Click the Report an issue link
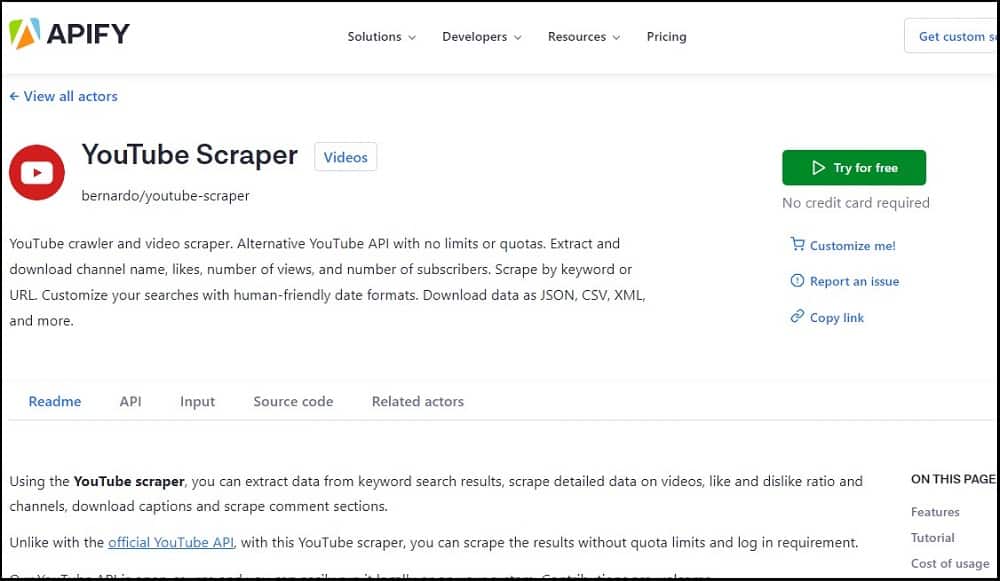Viewport: 1000px width, 581px height. click(854, 281)
